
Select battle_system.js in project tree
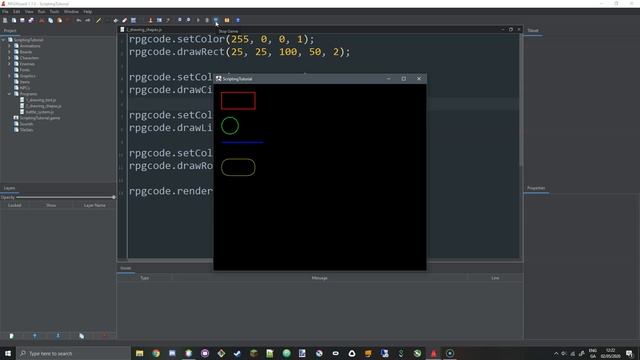click(x=37, y=112)
